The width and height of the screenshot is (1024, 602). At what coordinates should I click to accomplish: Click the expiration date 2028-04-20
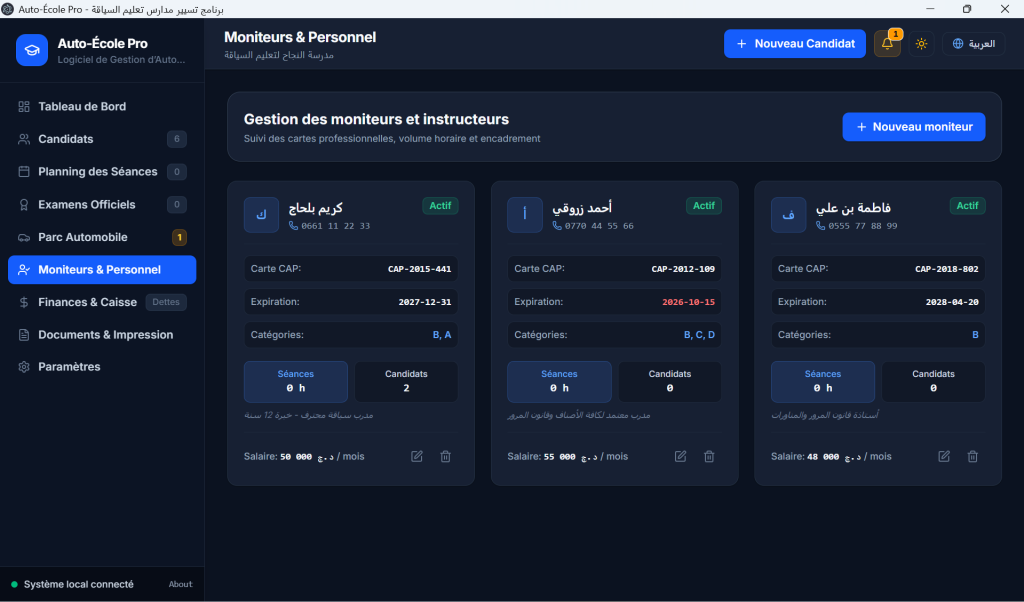(x=952, y=302)
